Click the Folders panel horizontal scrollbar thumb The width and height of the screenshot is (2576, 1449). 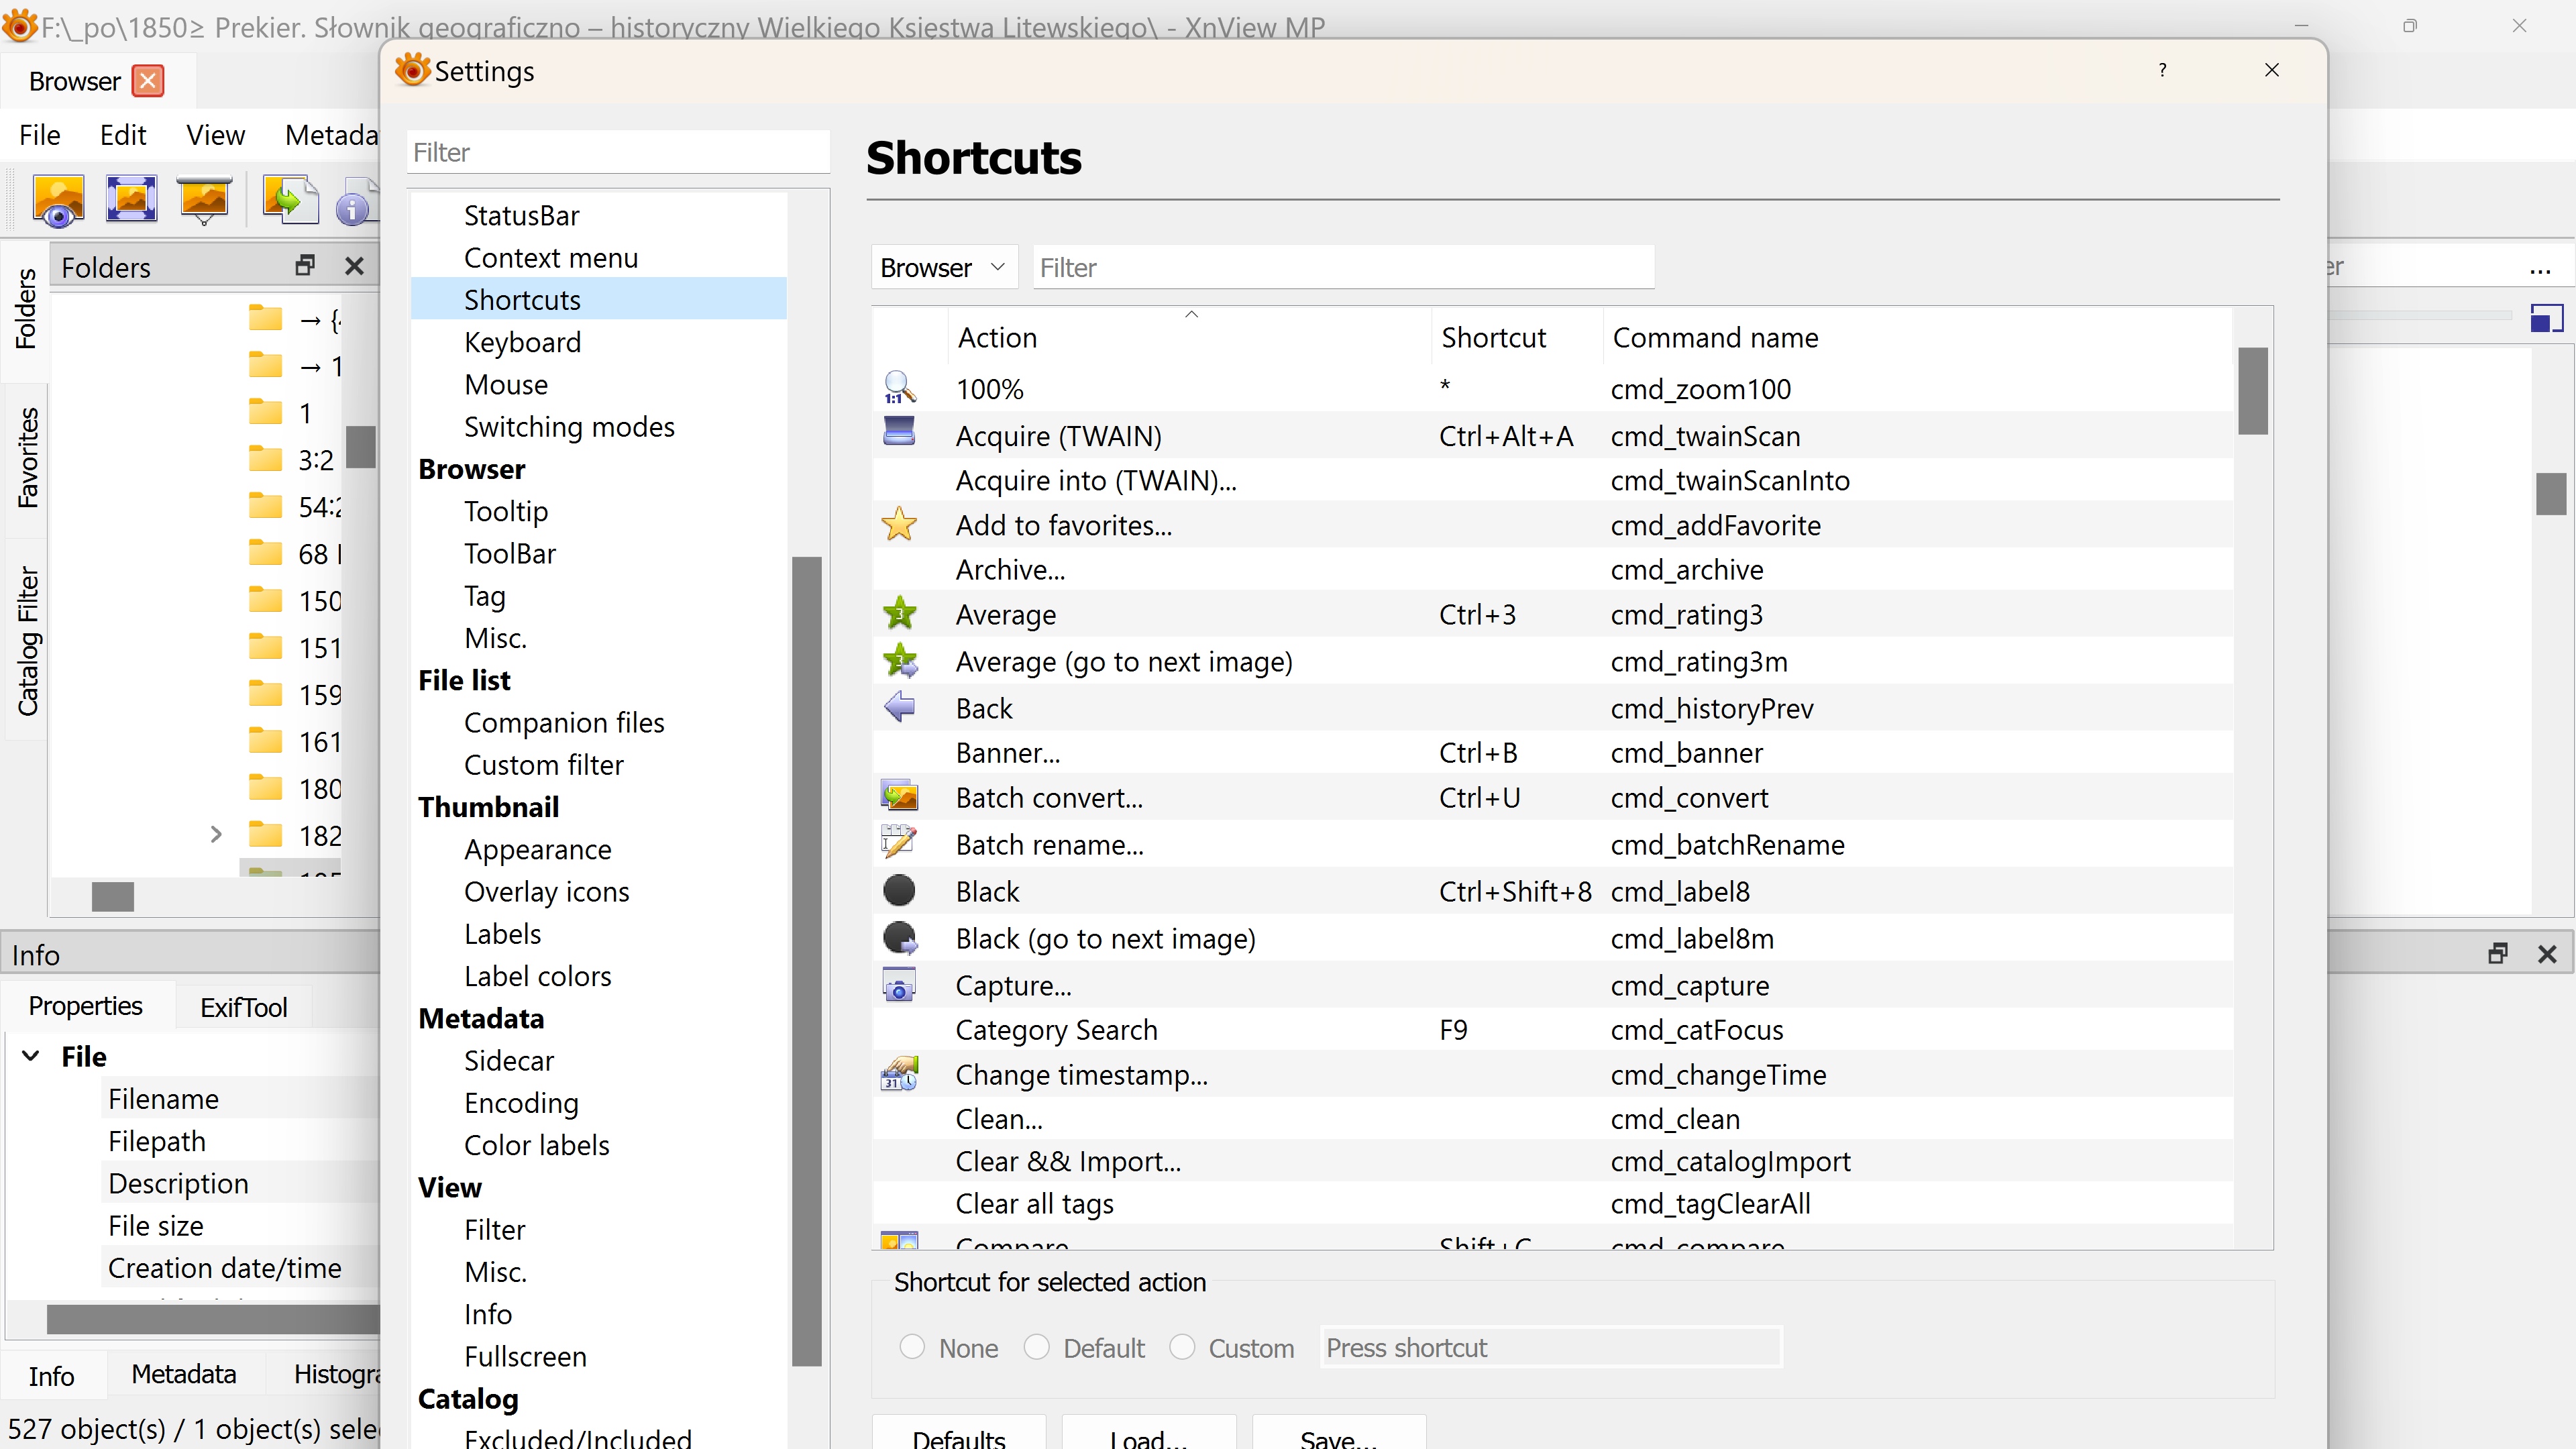tap(113, 896)
